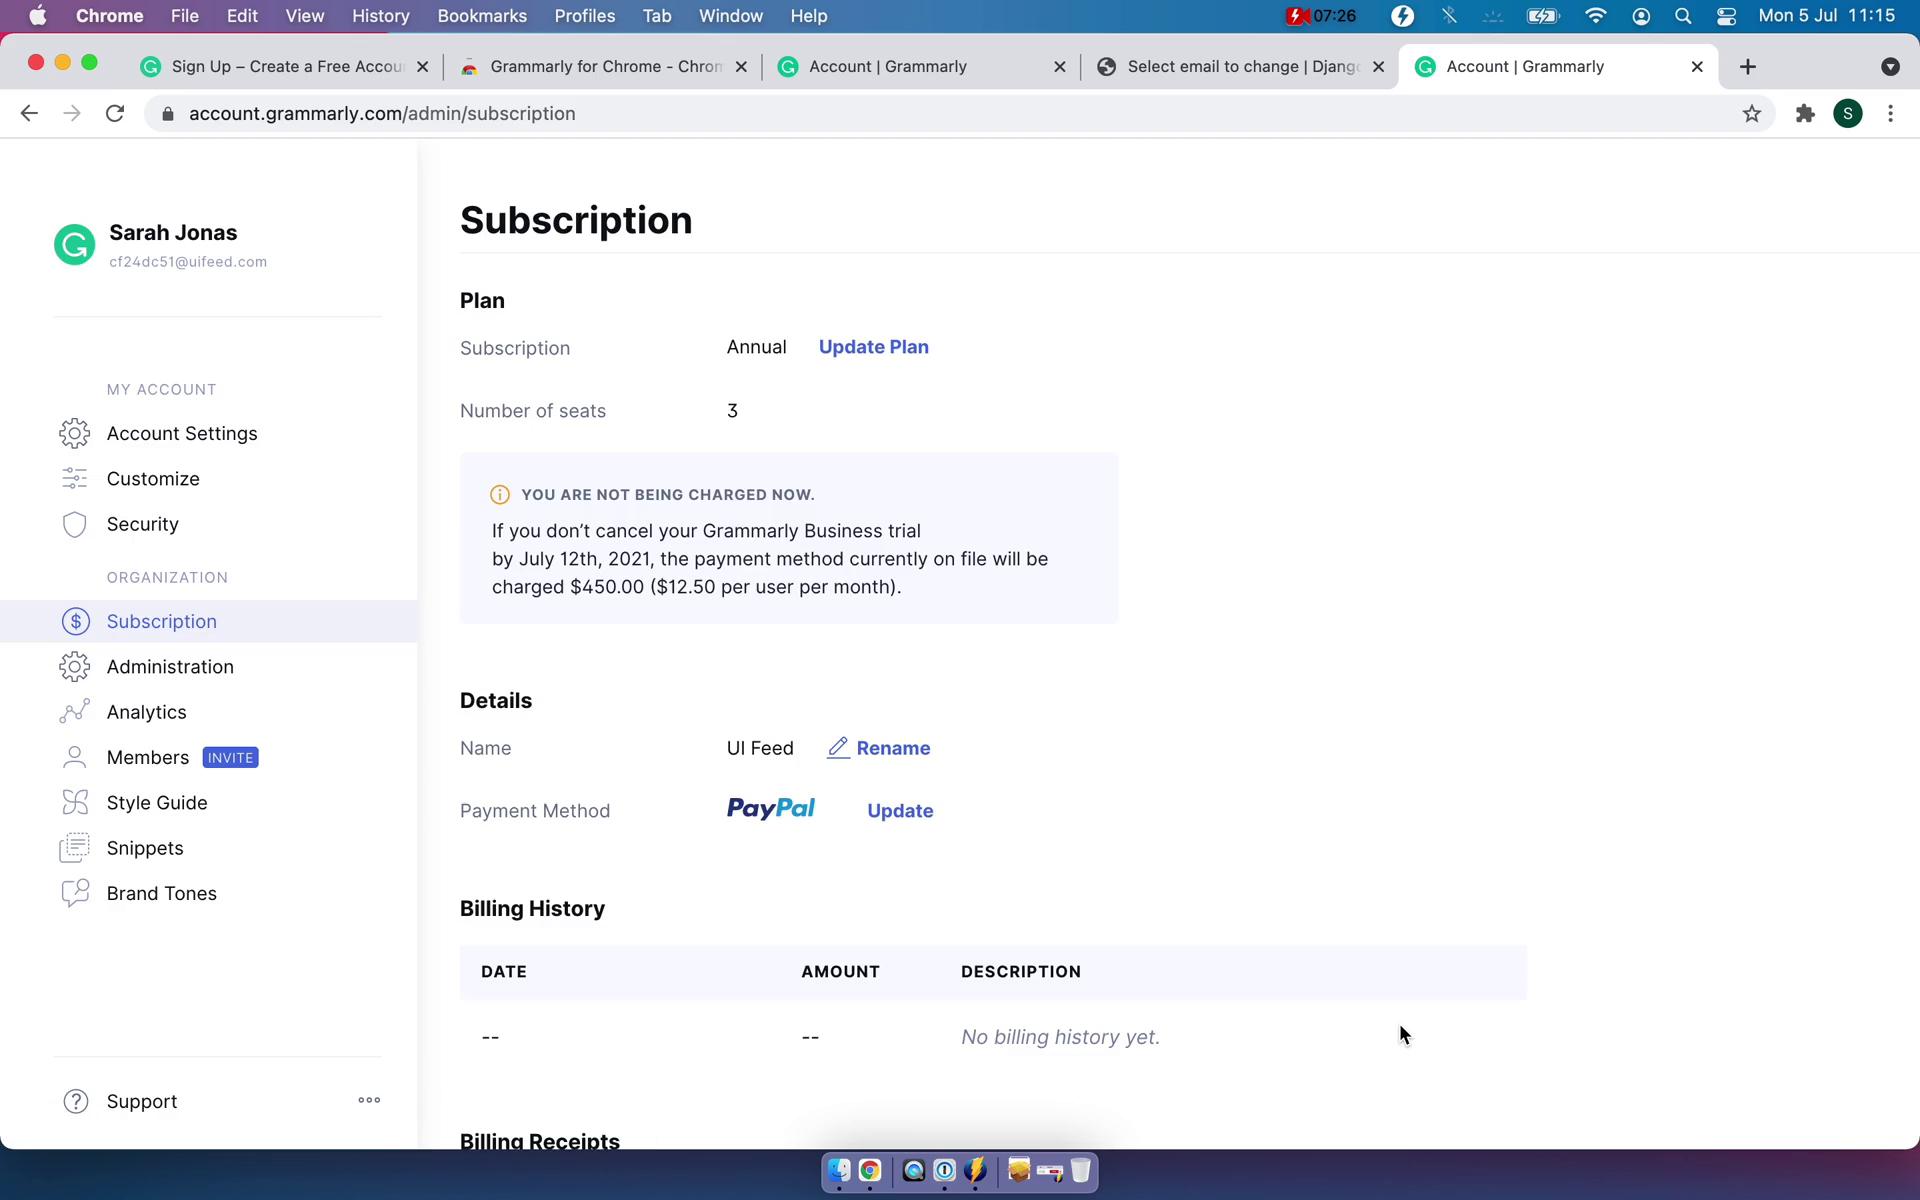Open Account Settings panel

pyautogui.click(x=182, y=433)
